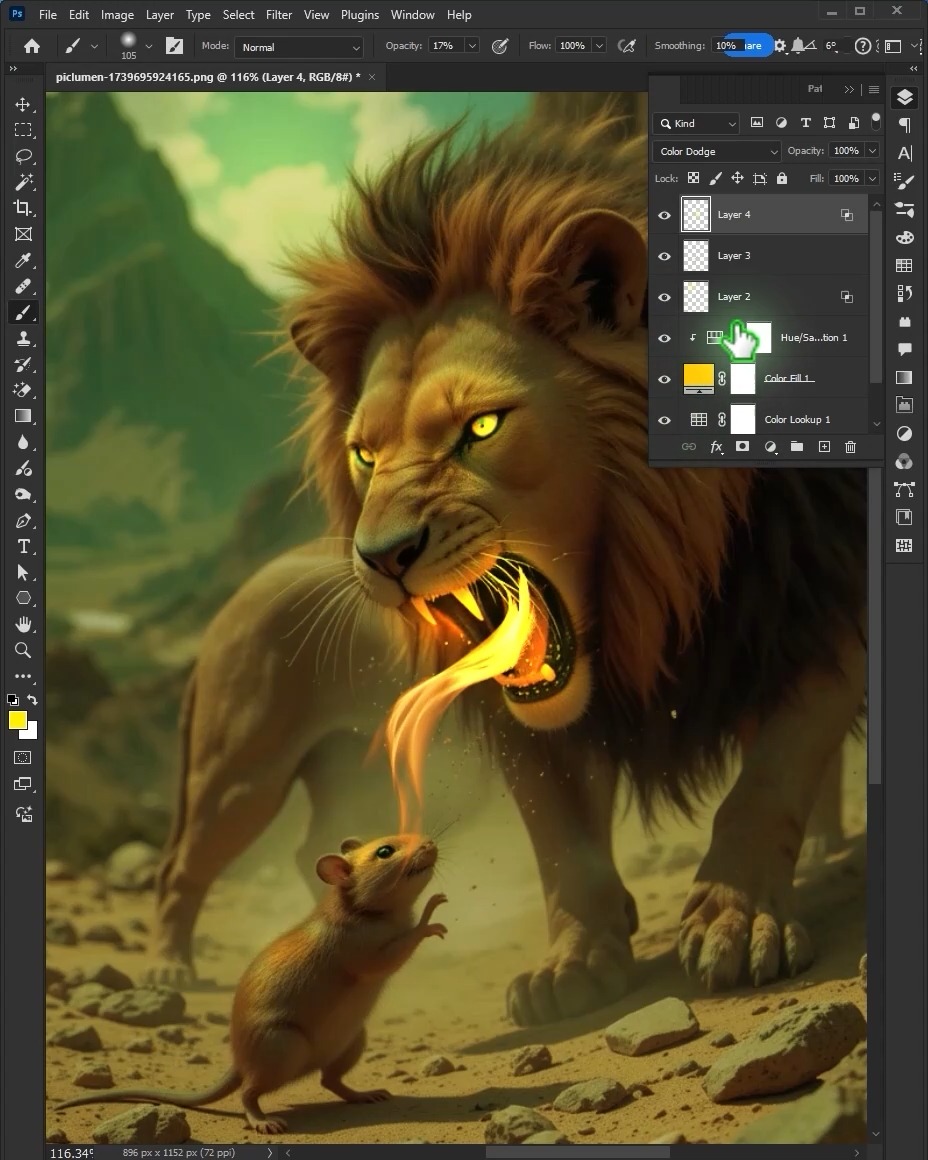Toggle Color Lookup 1 layer visibility

tap(664, 420)
